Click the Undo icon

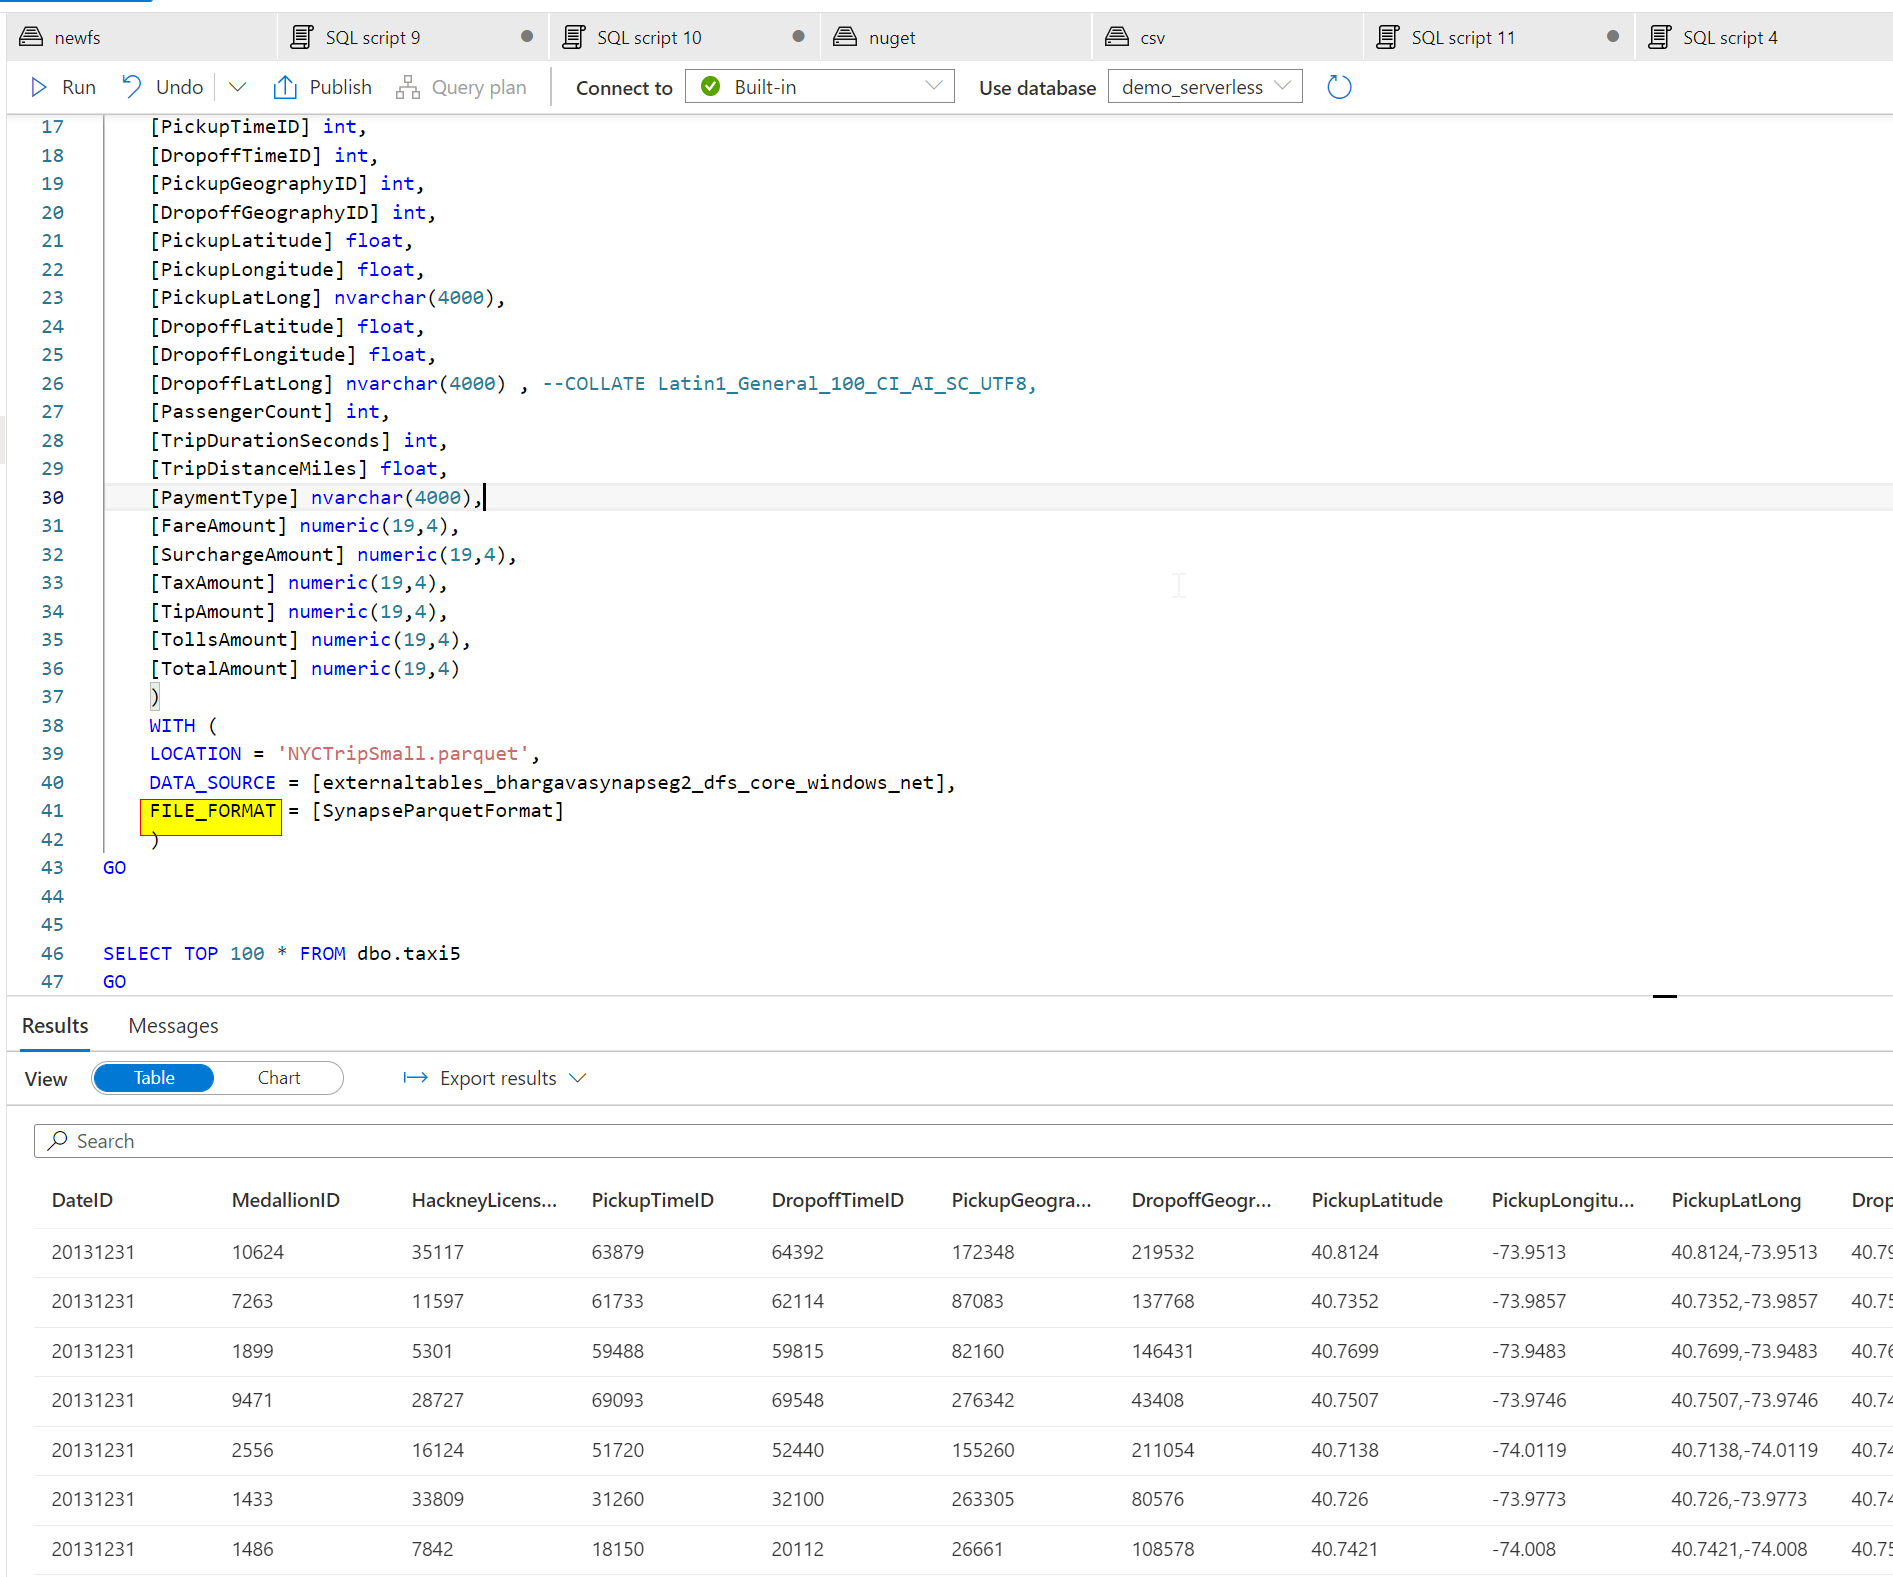(131, 86)
